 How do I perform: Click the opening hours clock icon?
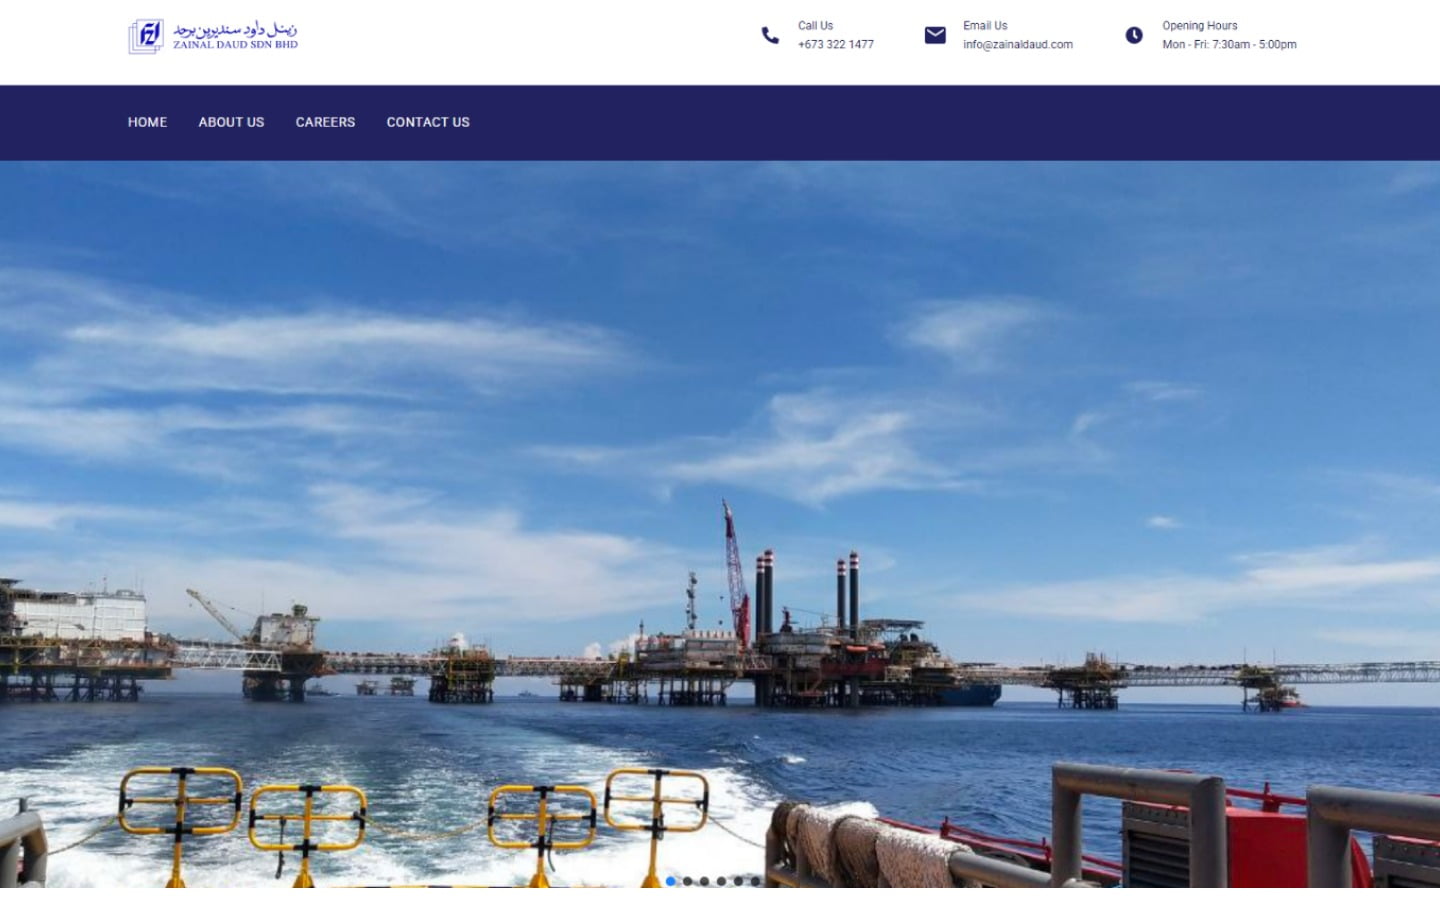pos(1134,36)
